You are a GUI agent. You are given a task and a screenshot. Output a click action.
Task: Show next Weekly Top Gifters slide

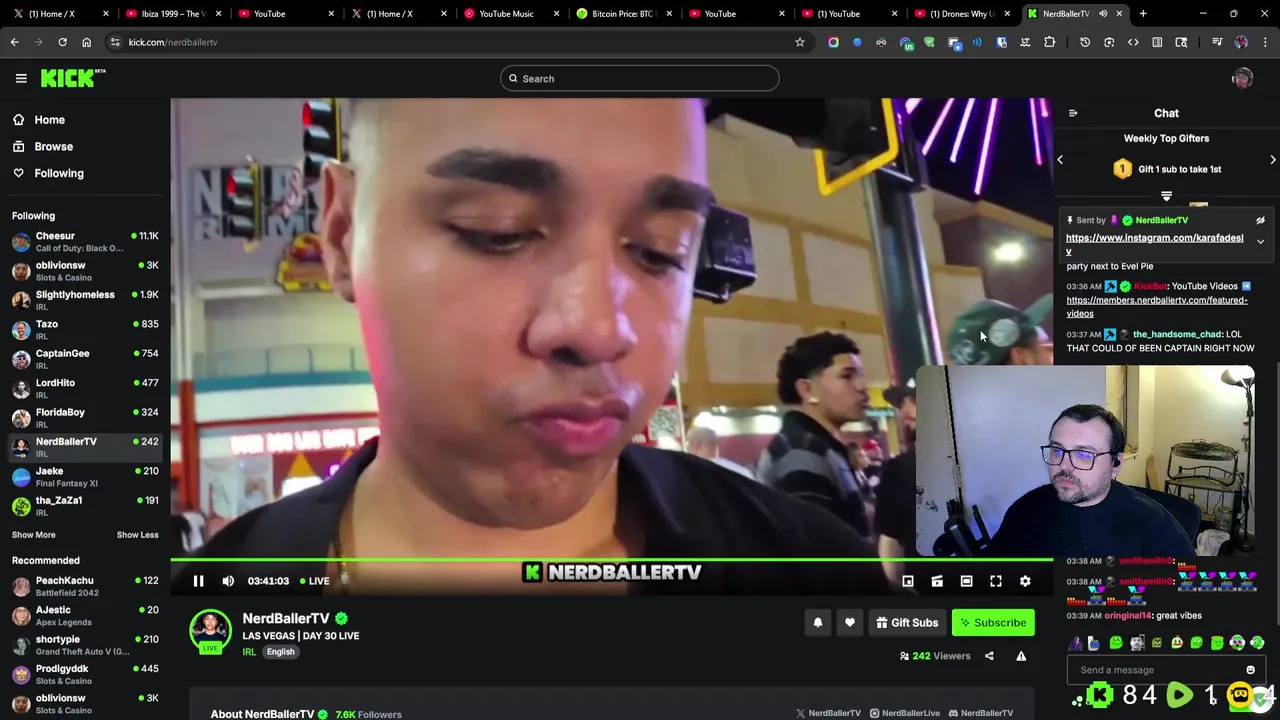1273,160
